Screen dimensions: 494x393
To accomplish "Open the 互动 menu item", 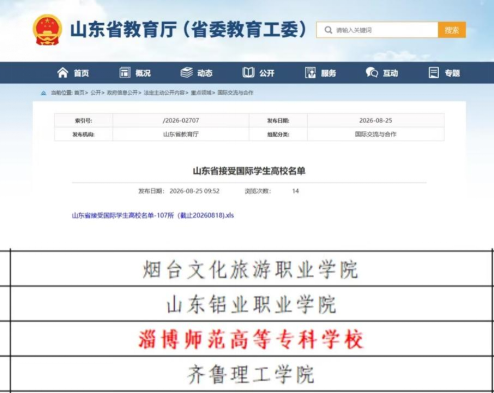I will (390, 73).
